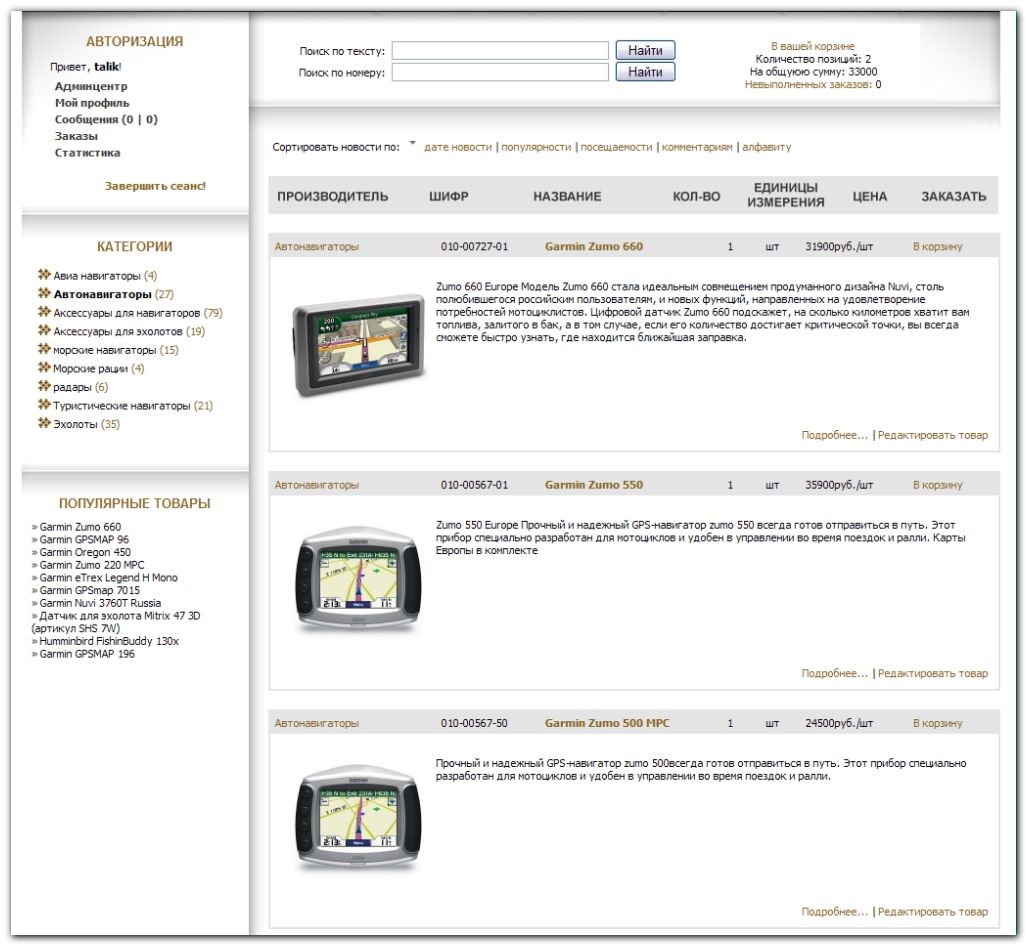The height and width of the screenshot is (946, 1027).
Task: Click the icon beside Авиа навигаторы category
Action: tap(44, 274)
